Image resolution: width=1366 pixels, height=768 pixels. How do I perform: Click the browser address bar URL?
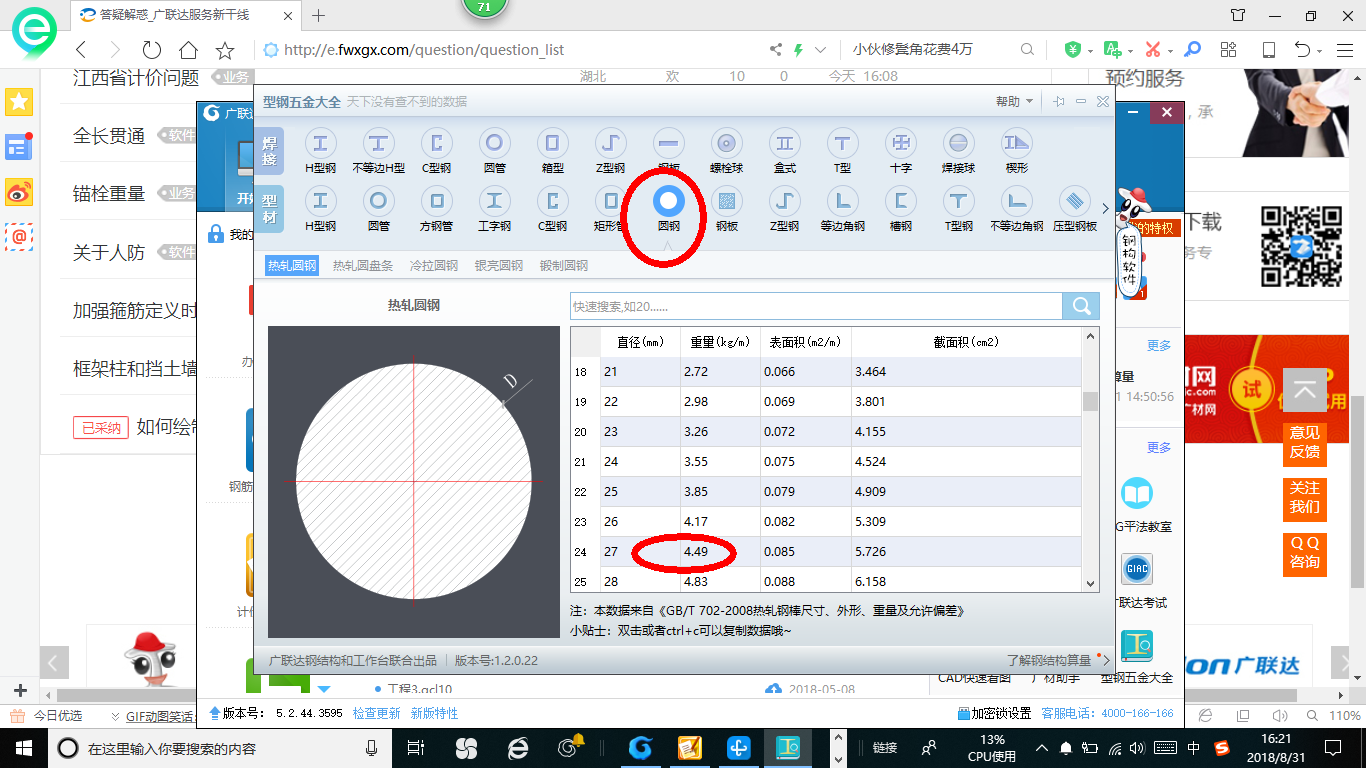point(424,50)
